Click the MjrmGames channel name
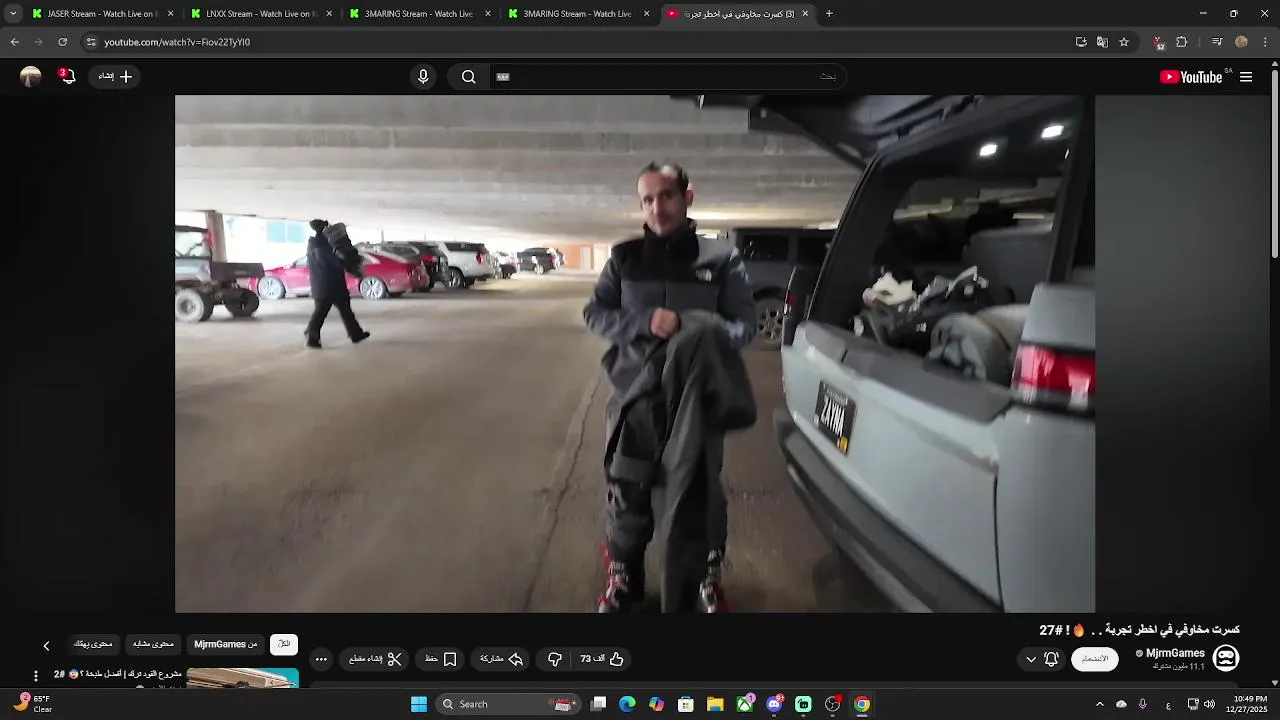This screenshot has width=1280, height=720. (1175, 653)
